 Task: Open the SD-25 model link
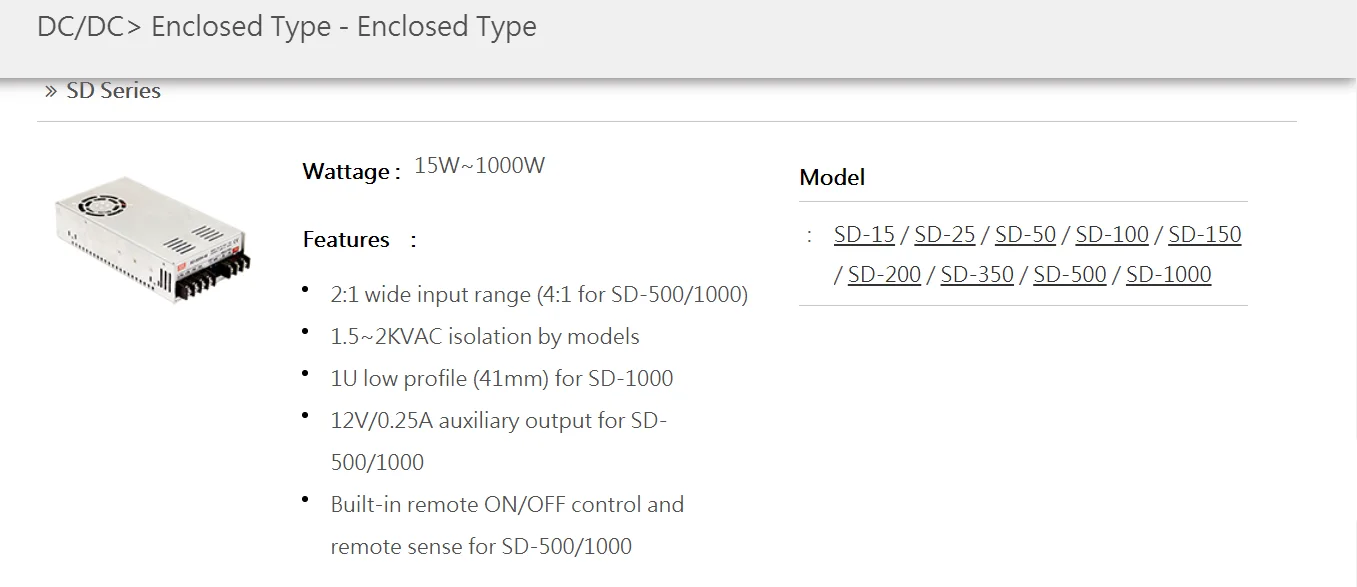tap(944, 235)
